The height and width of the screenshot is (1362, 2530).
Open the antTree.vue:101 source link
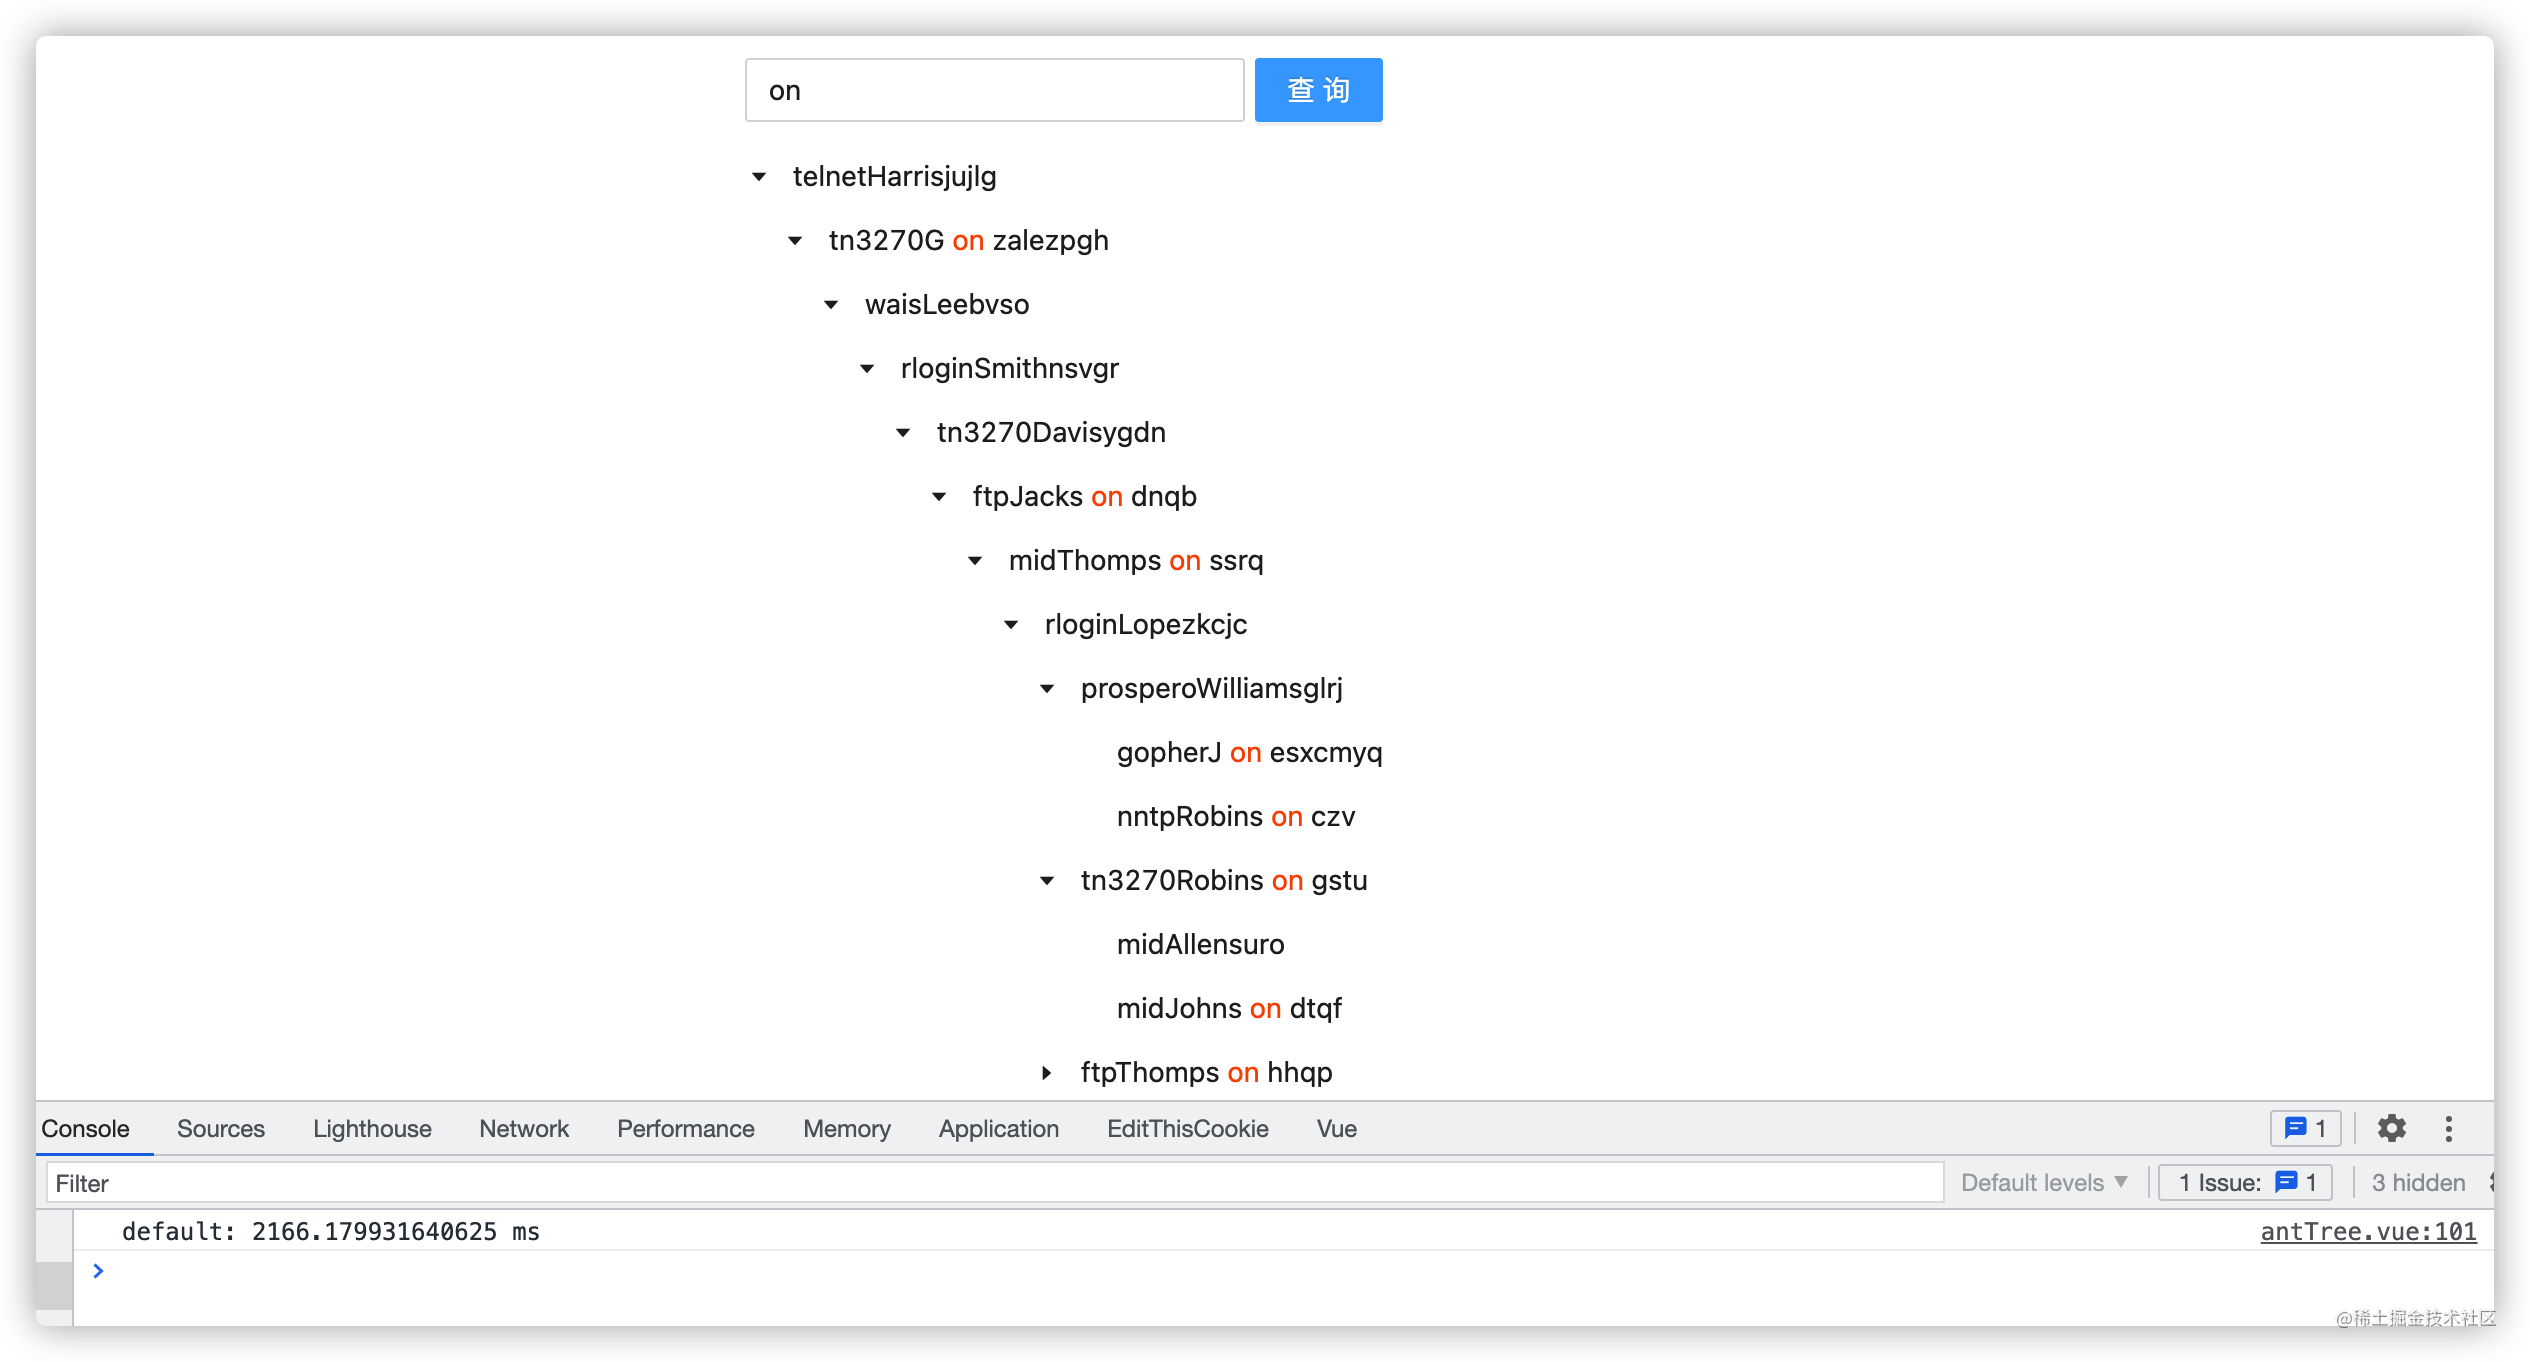click(2368, 1231)
